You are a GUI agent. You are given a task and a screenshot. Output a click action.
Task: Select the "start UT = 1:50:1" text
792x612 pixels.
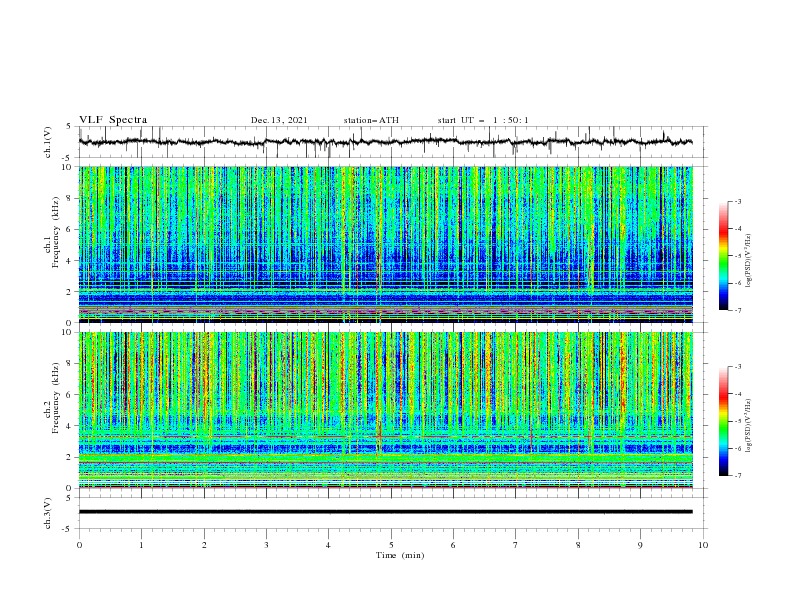[x=483, y=120]
